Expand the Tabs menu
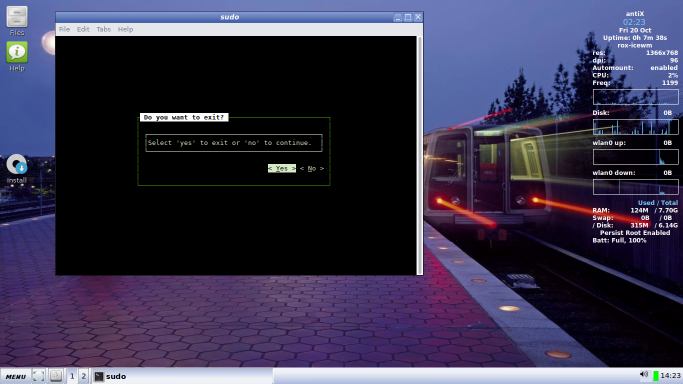This screenshot has width=683, height=384. coord(103,29)
